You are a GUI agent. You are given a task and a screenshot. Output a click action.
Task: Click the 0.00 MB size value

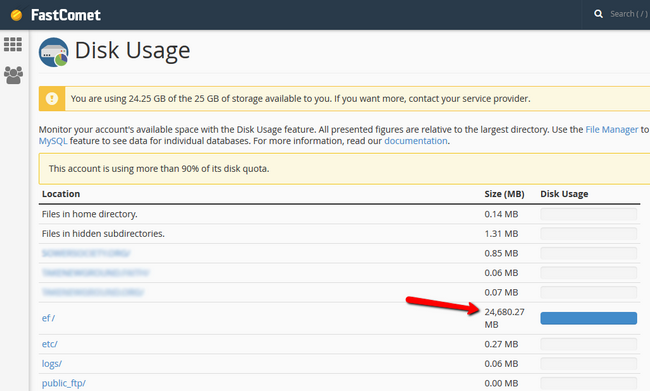tap(501, 383)
